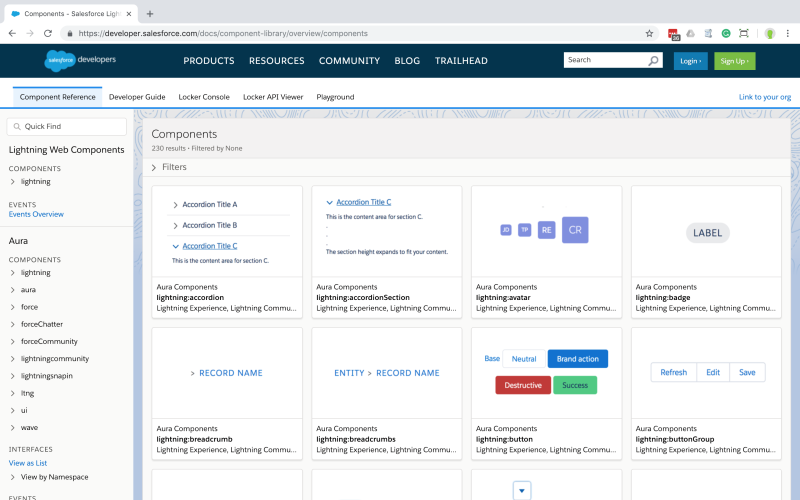
Task: Click the browser forward arrow
Action: click(30, 33)
